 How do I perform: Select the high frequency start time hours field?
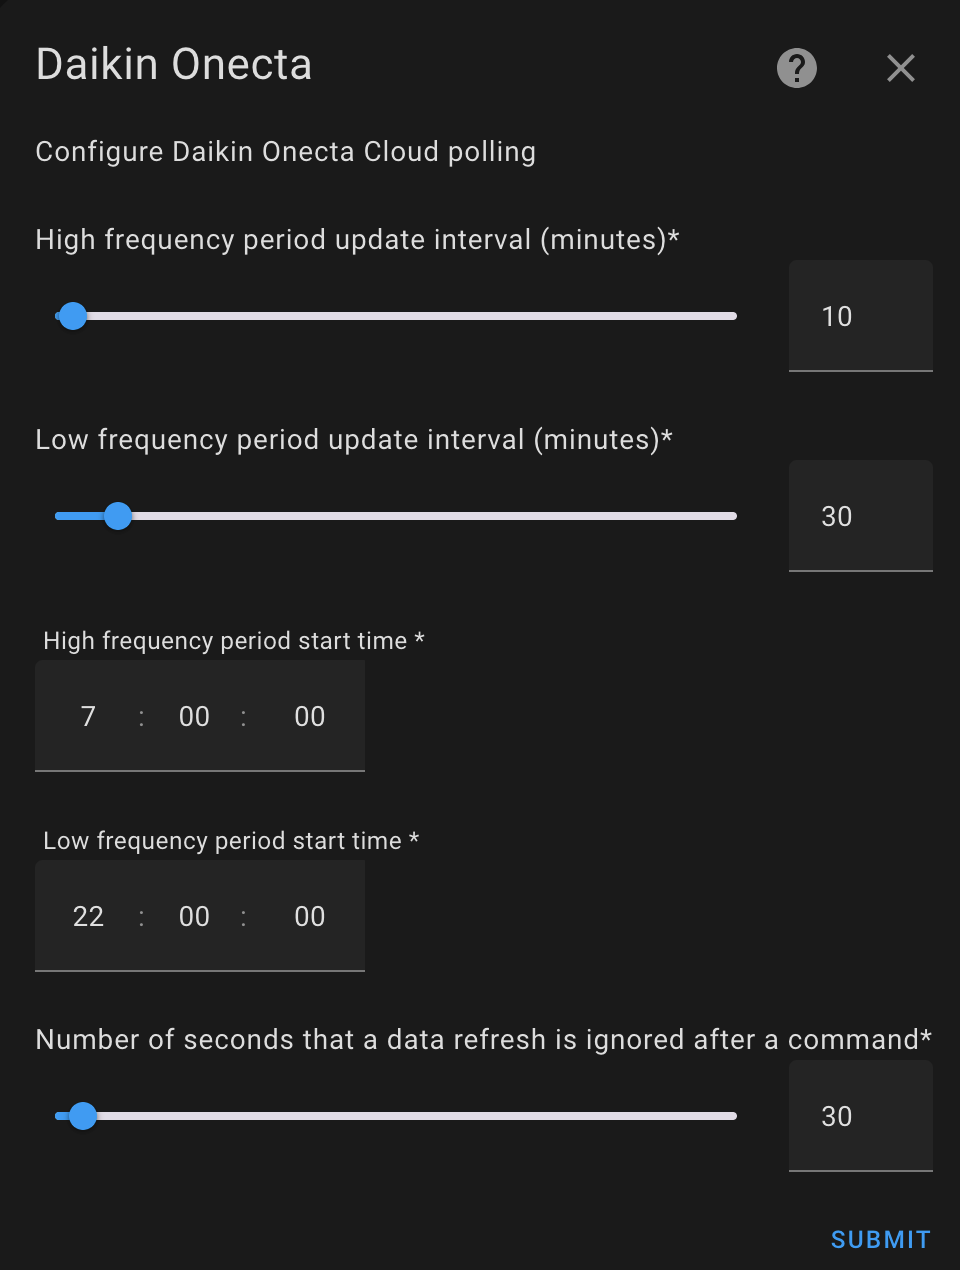click(x=88, y=716)
